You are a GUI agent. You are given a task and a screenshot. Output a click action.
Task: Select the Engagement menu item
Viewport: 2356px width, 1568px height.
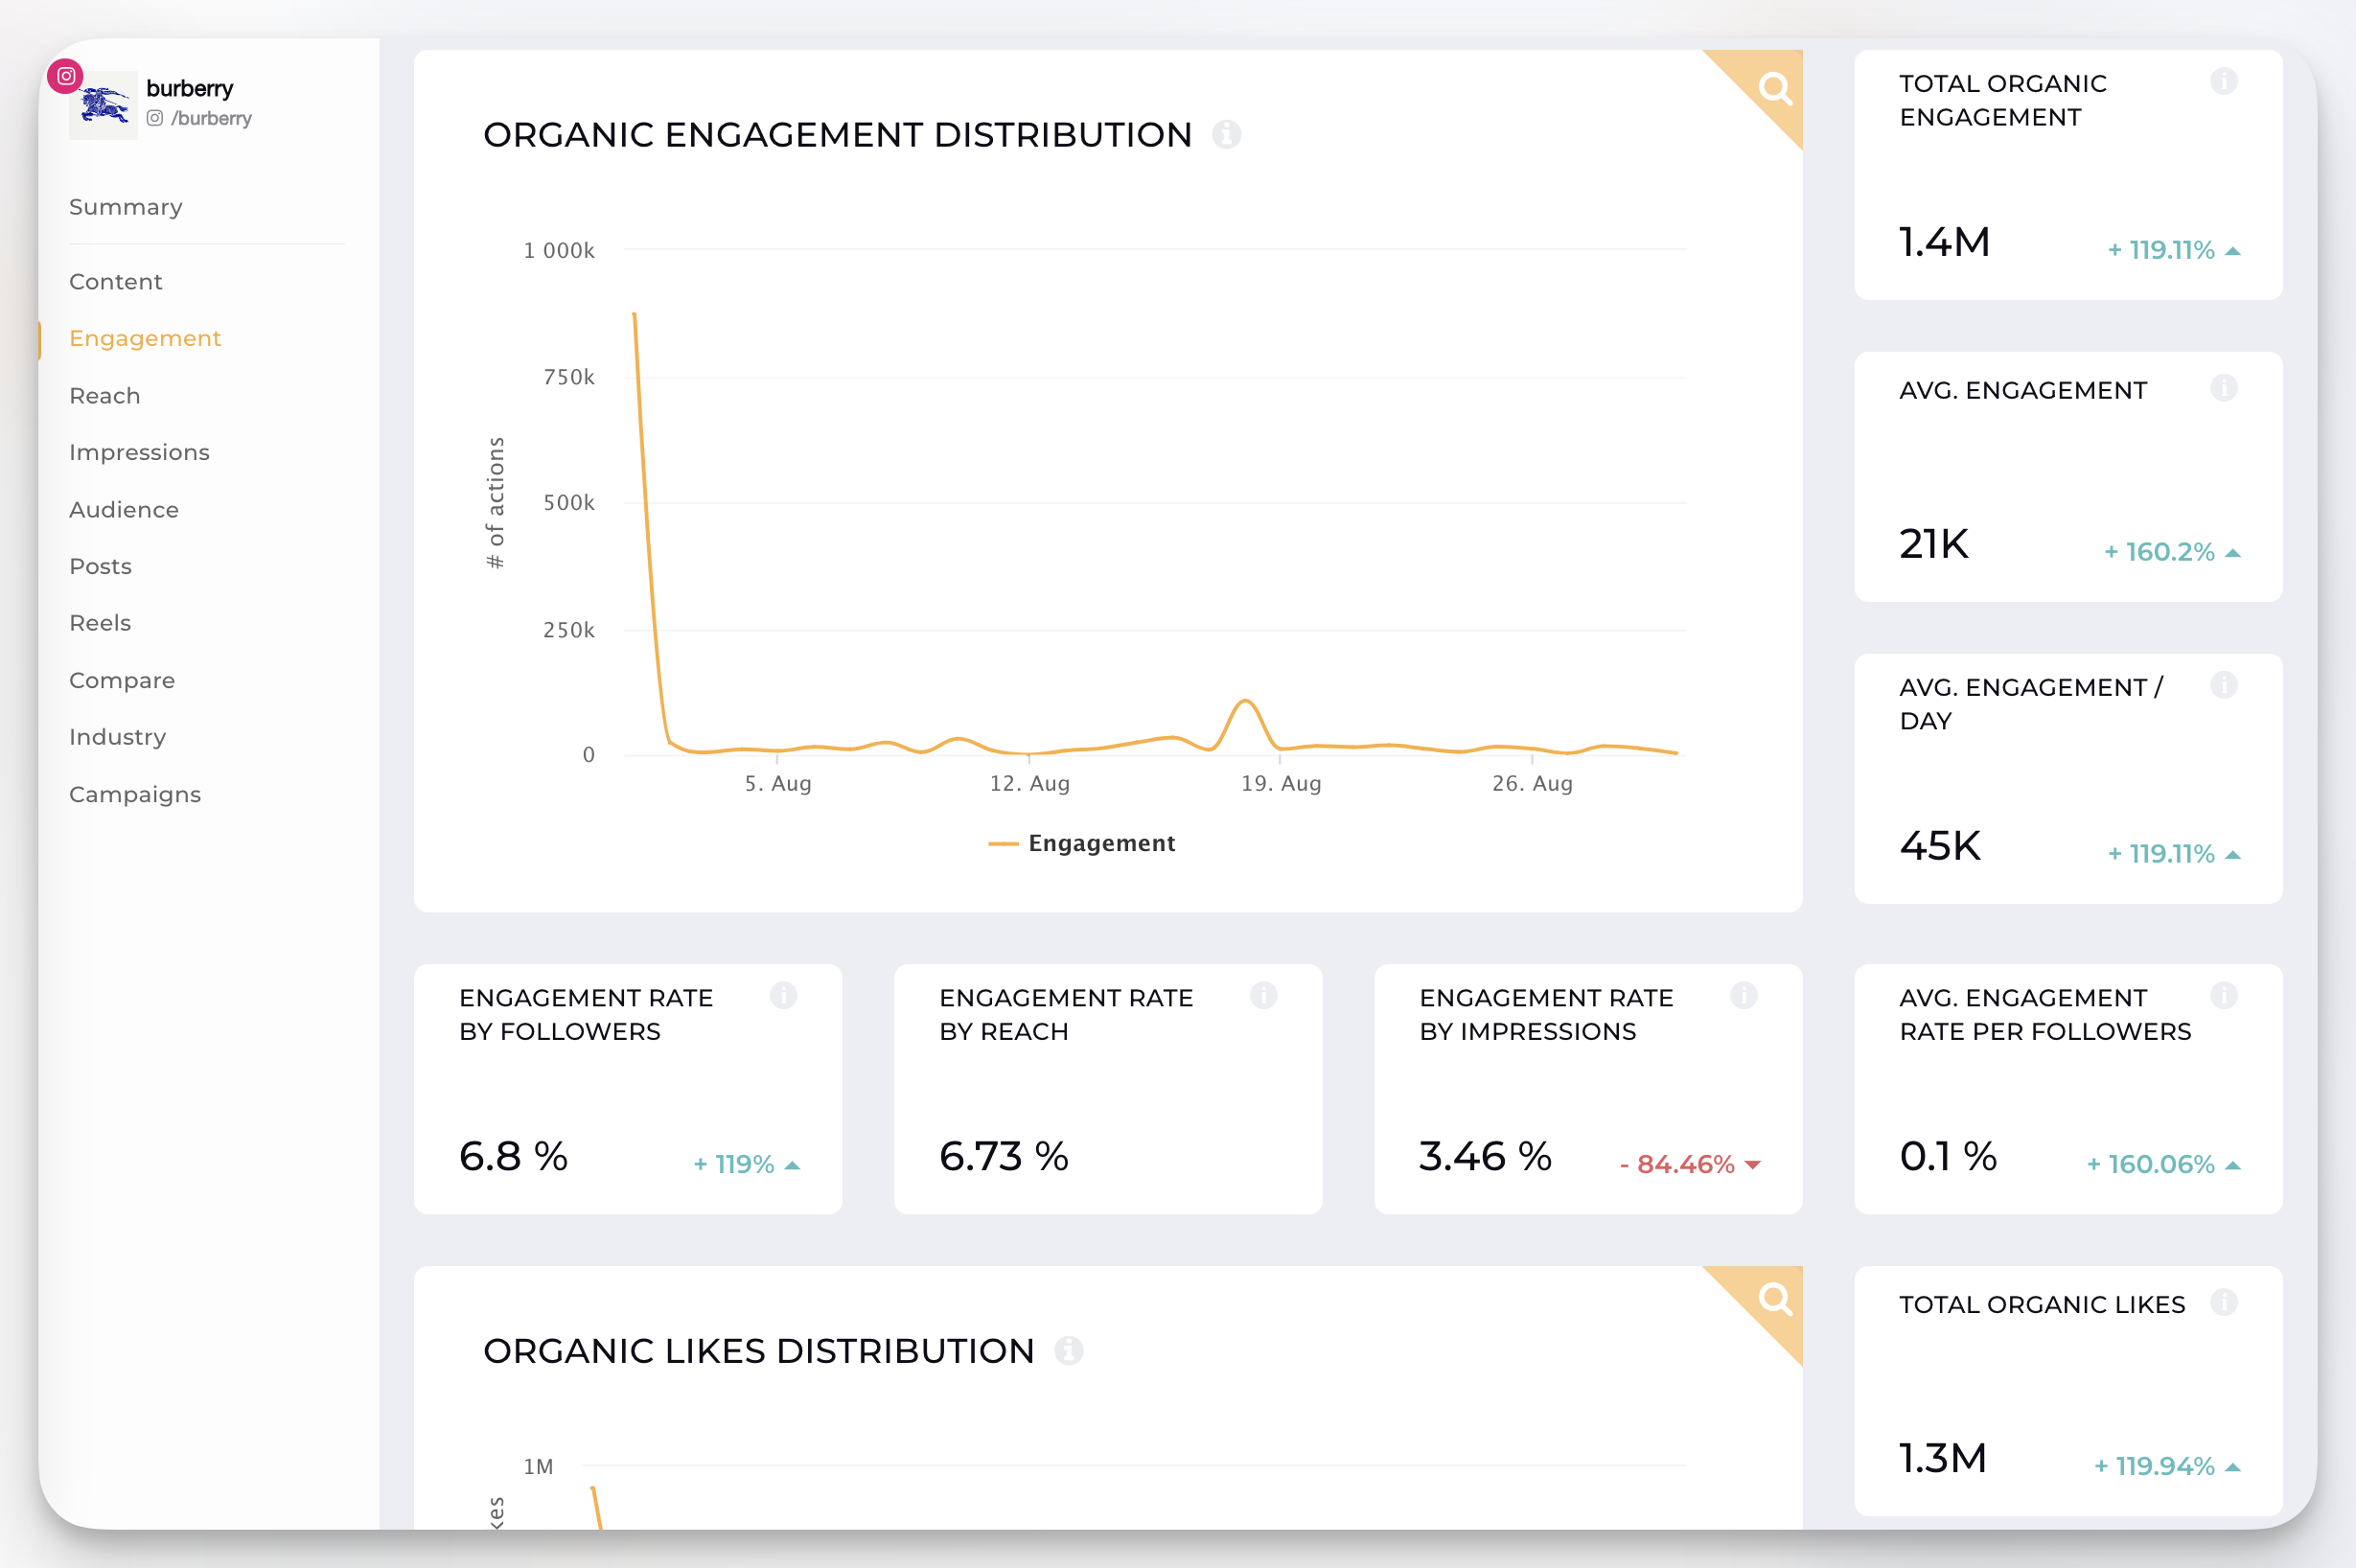145,338
